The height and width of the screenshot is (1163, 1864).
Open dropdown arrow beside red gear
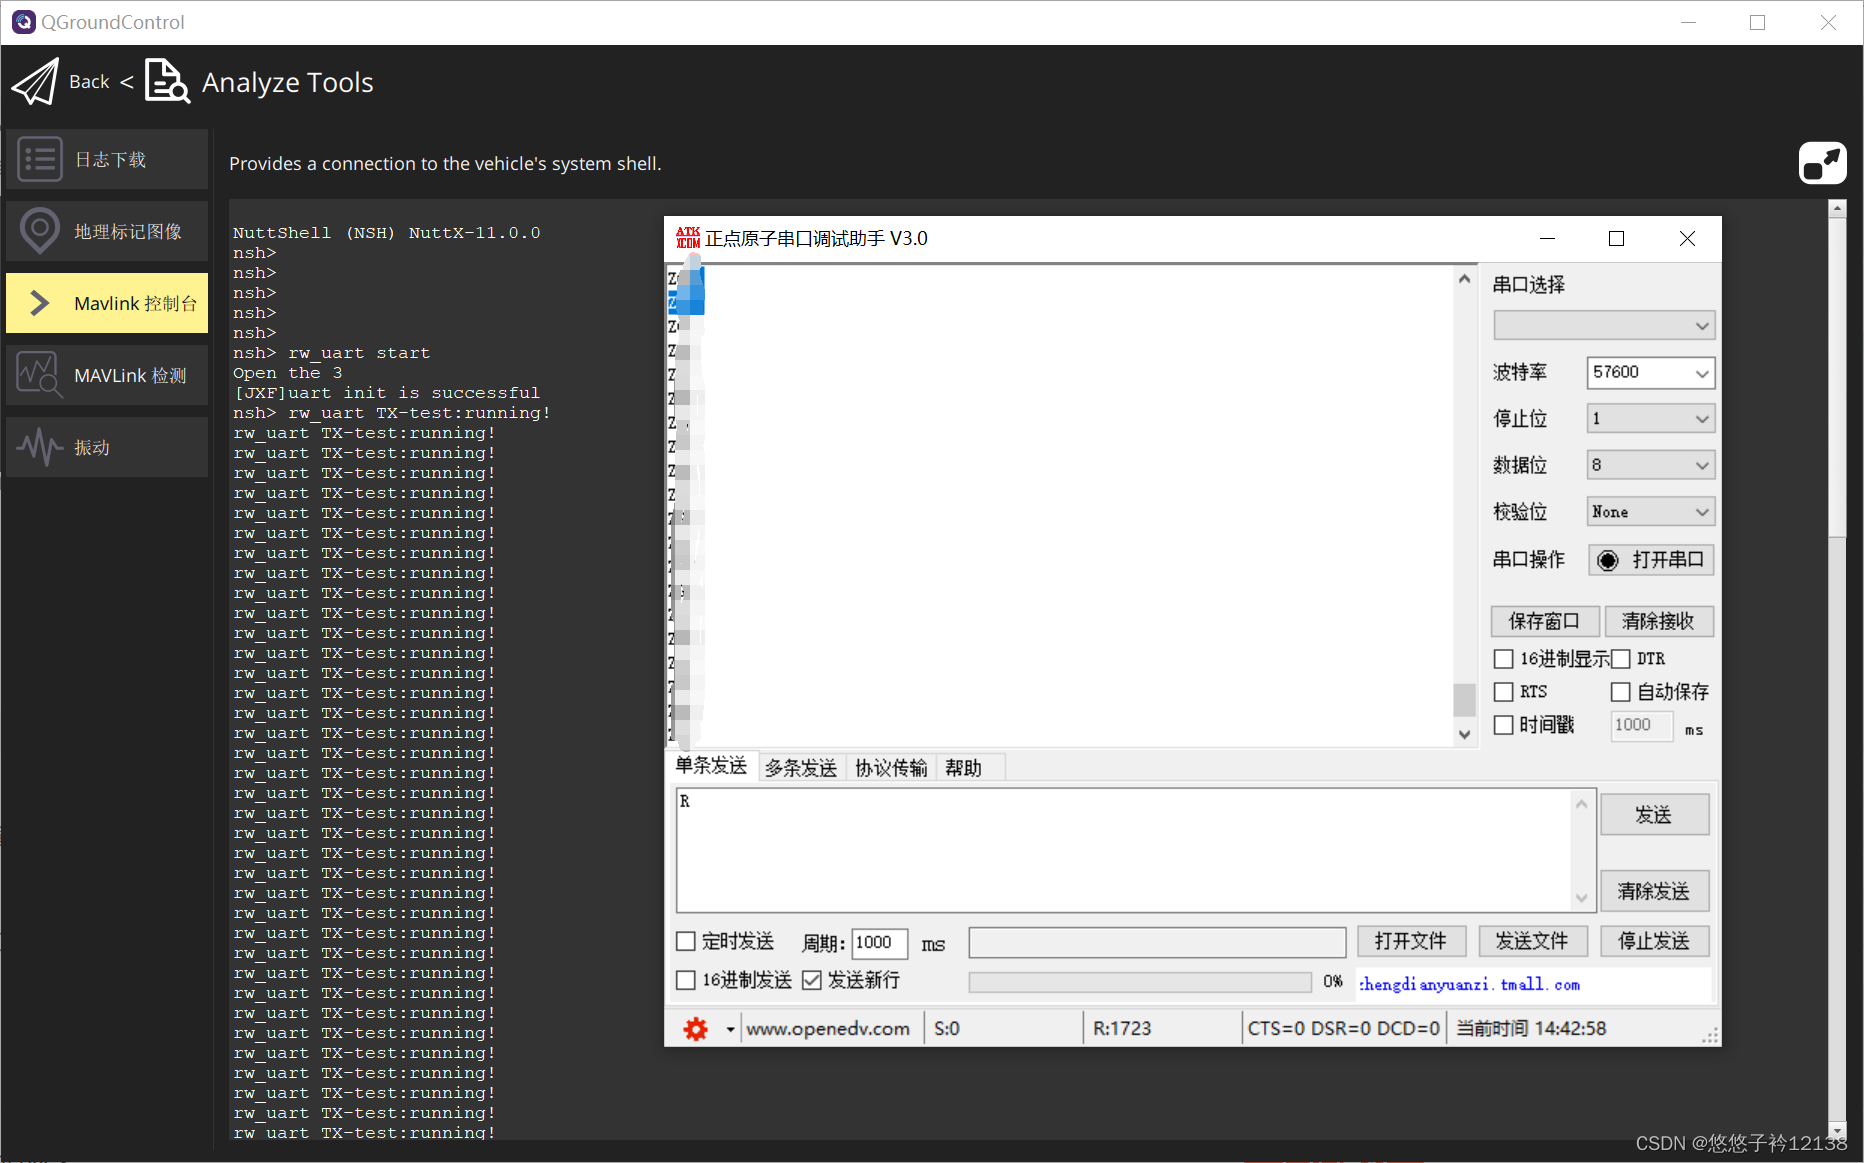coord(730,1029)
